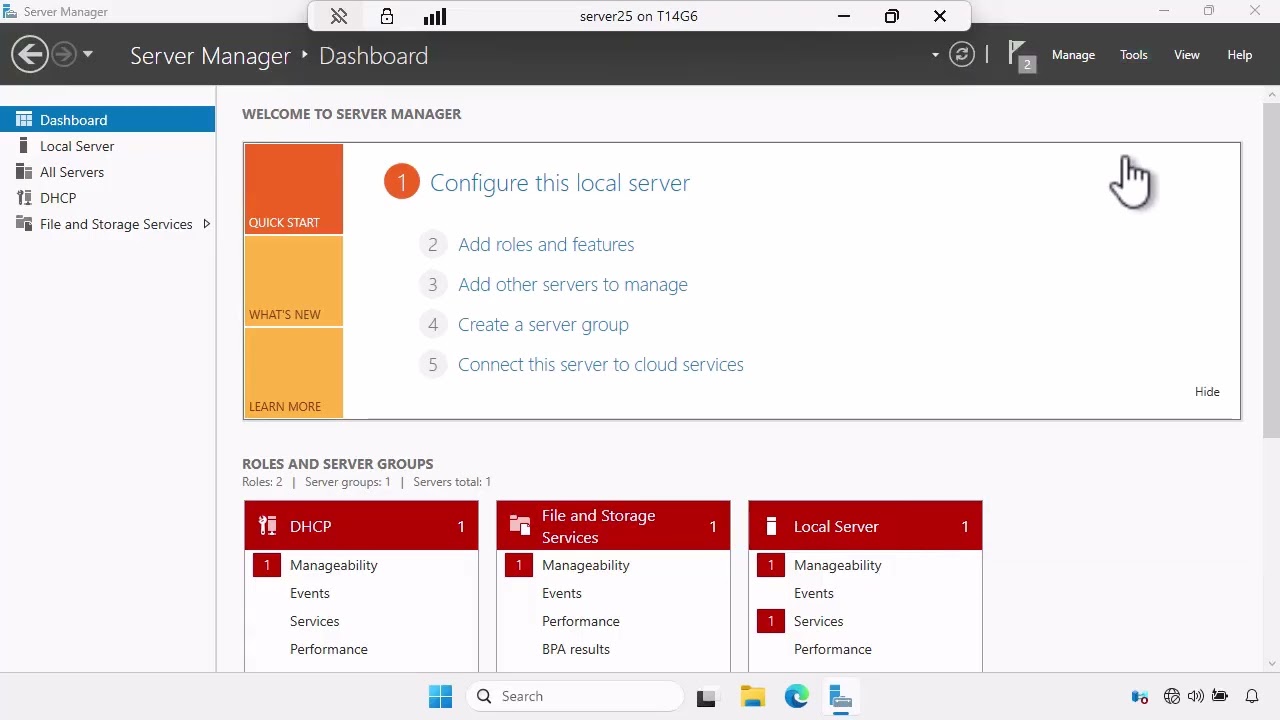Viewport: 1280px width, 720px height.
Task: Select All Servers in the sidebar
Action: [x=107, y=172]
